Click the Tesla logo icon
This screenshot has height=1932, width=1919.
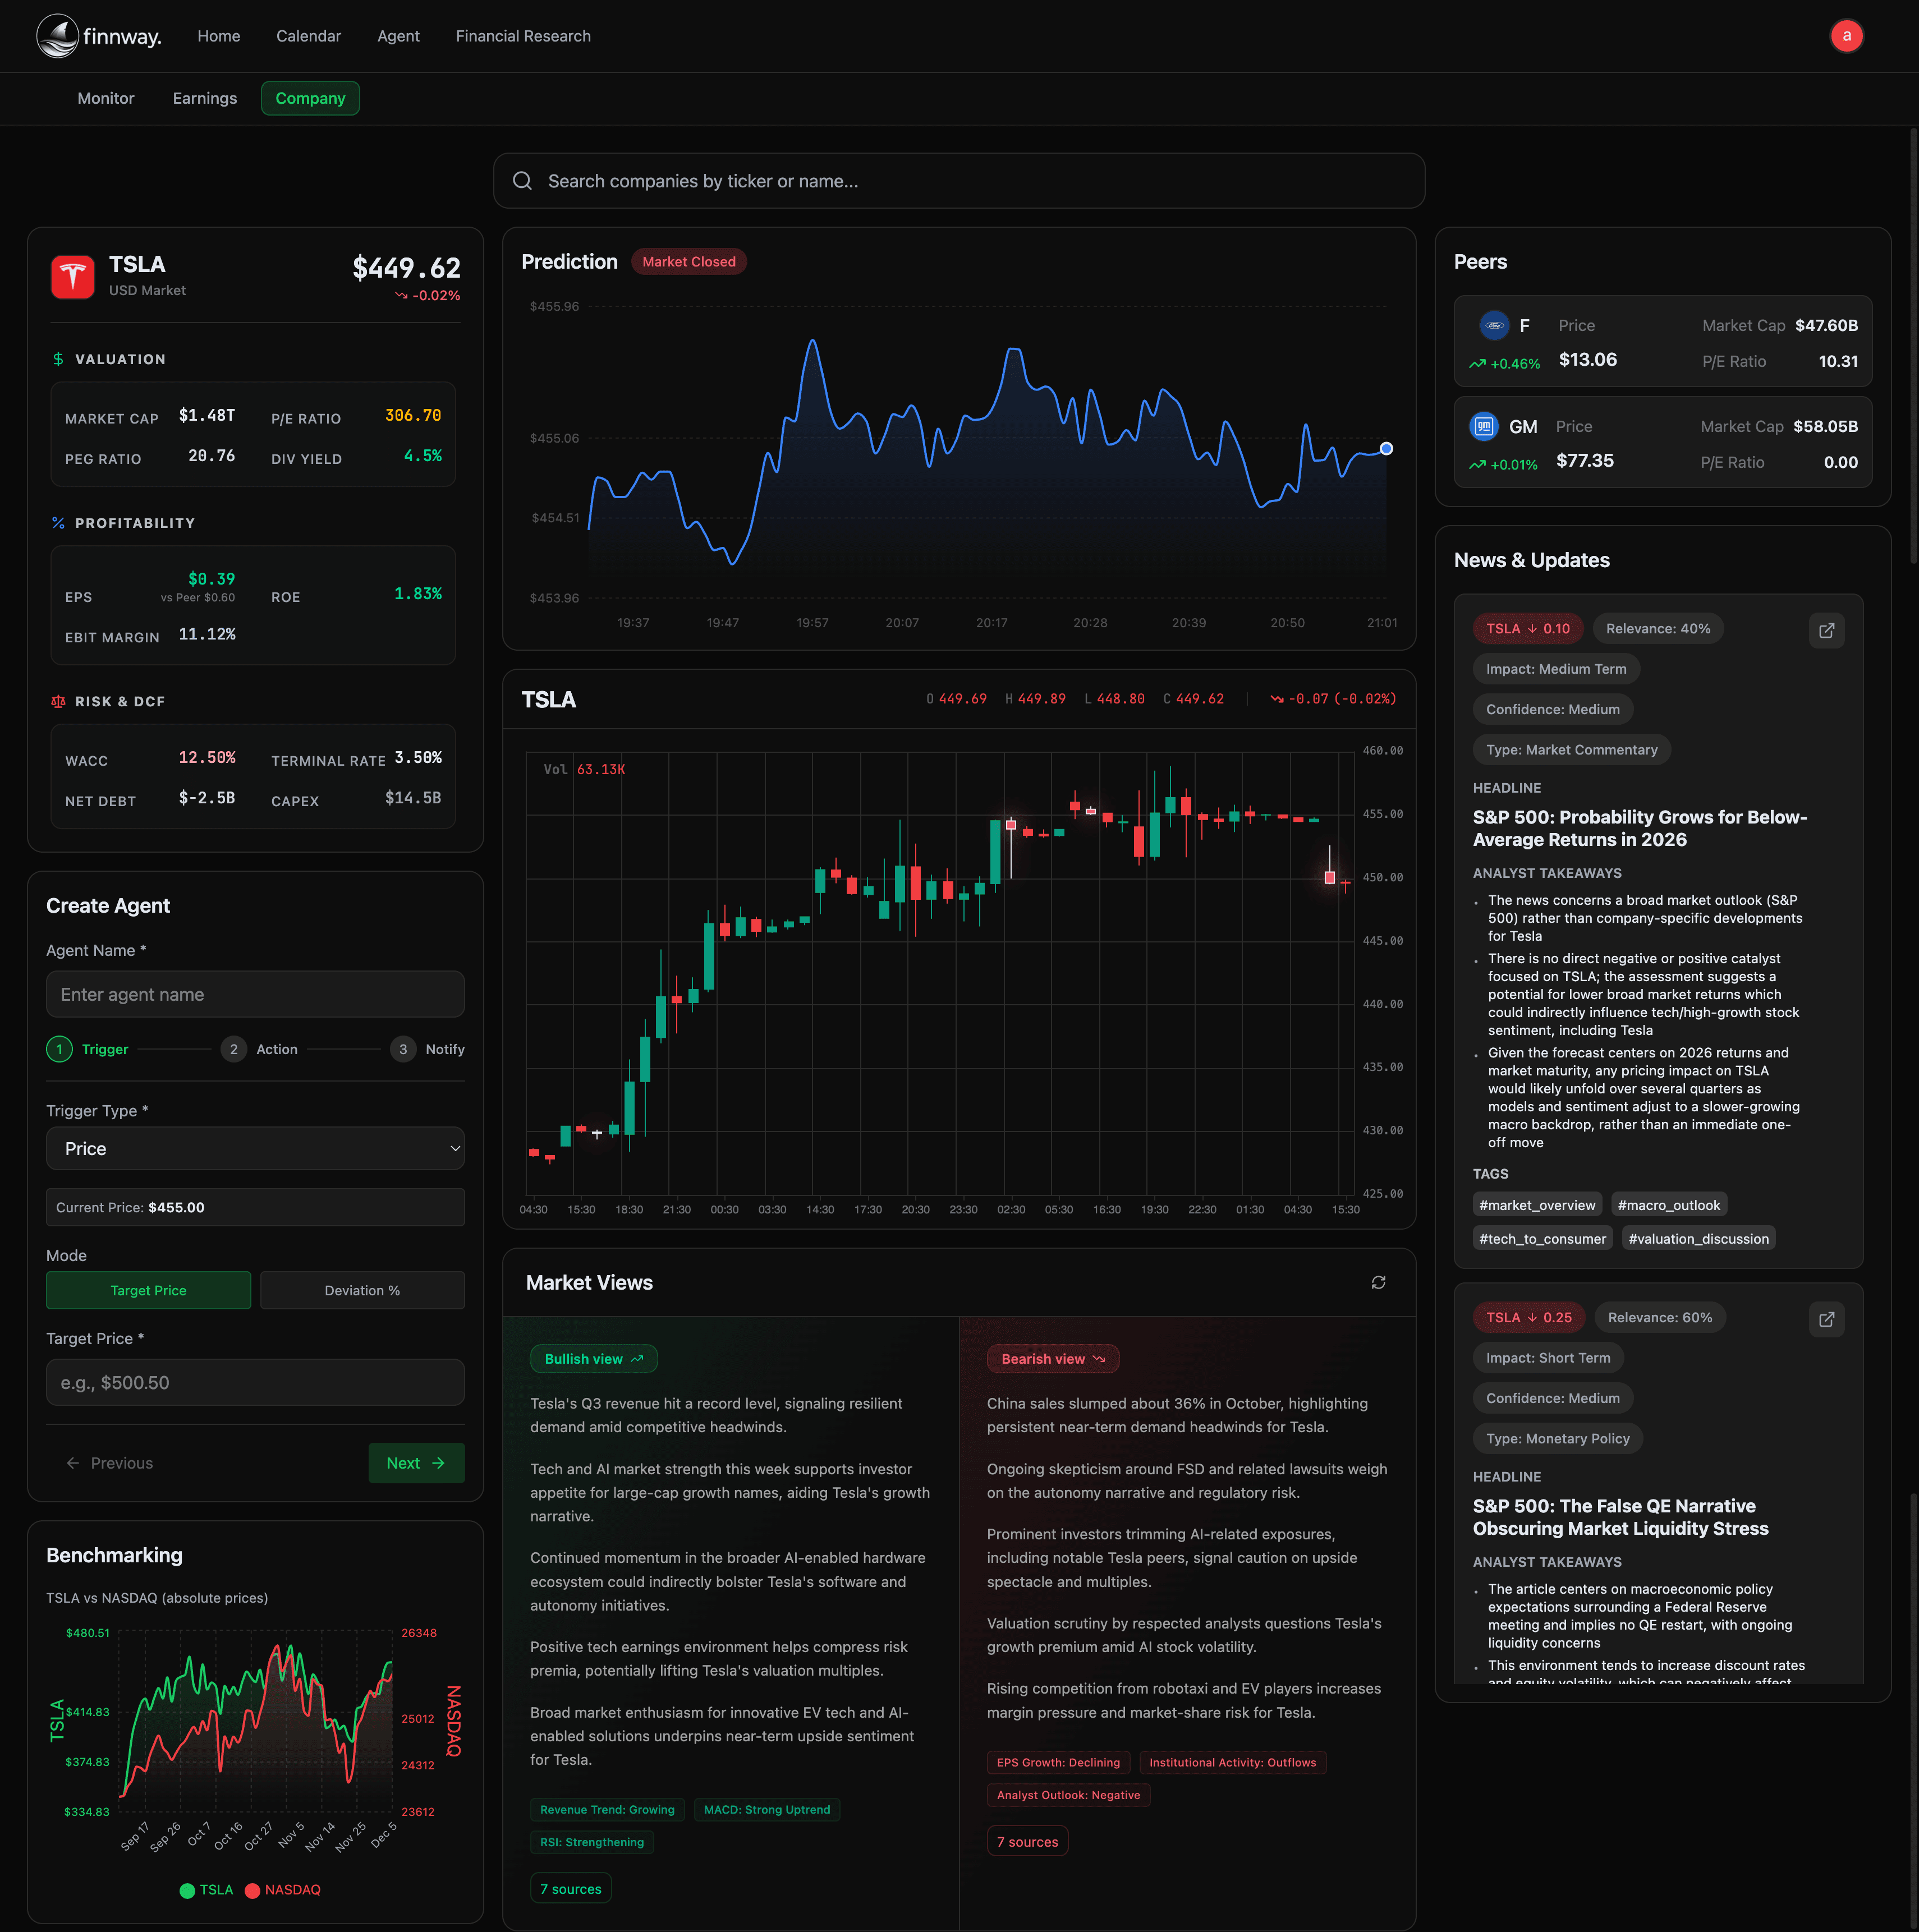(x=73, y=277)
